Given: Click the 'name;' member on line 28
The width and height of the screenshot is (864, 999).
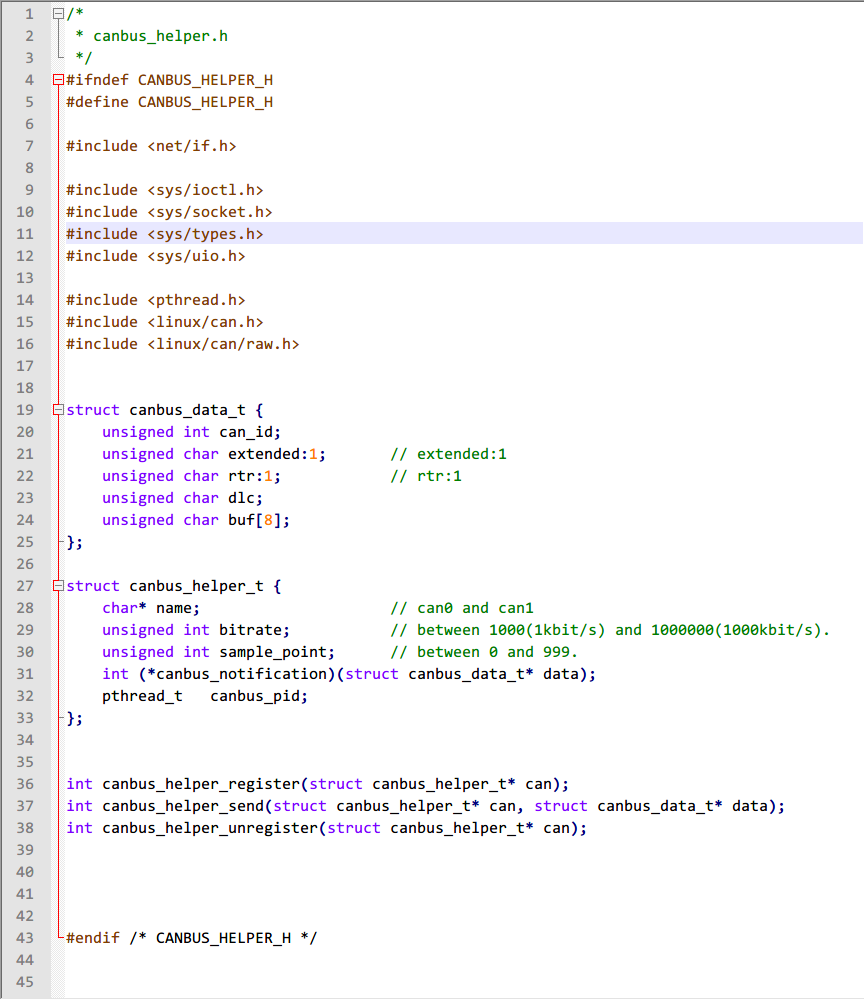Looking at the screenshot, I should click(x=178, y=608).
